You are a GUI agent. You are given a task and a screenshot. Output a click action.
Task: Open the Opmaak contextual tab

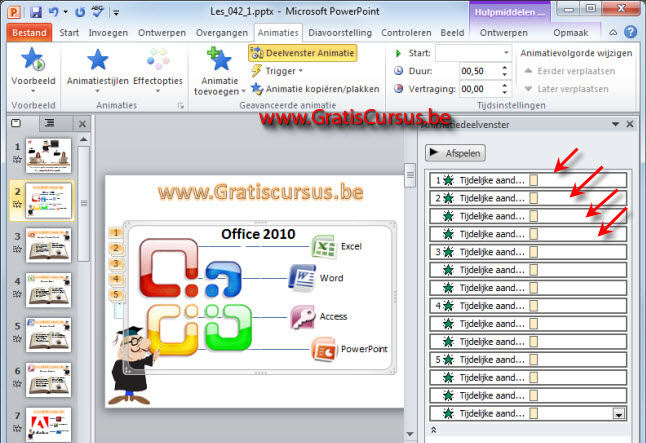pos(570,33)
